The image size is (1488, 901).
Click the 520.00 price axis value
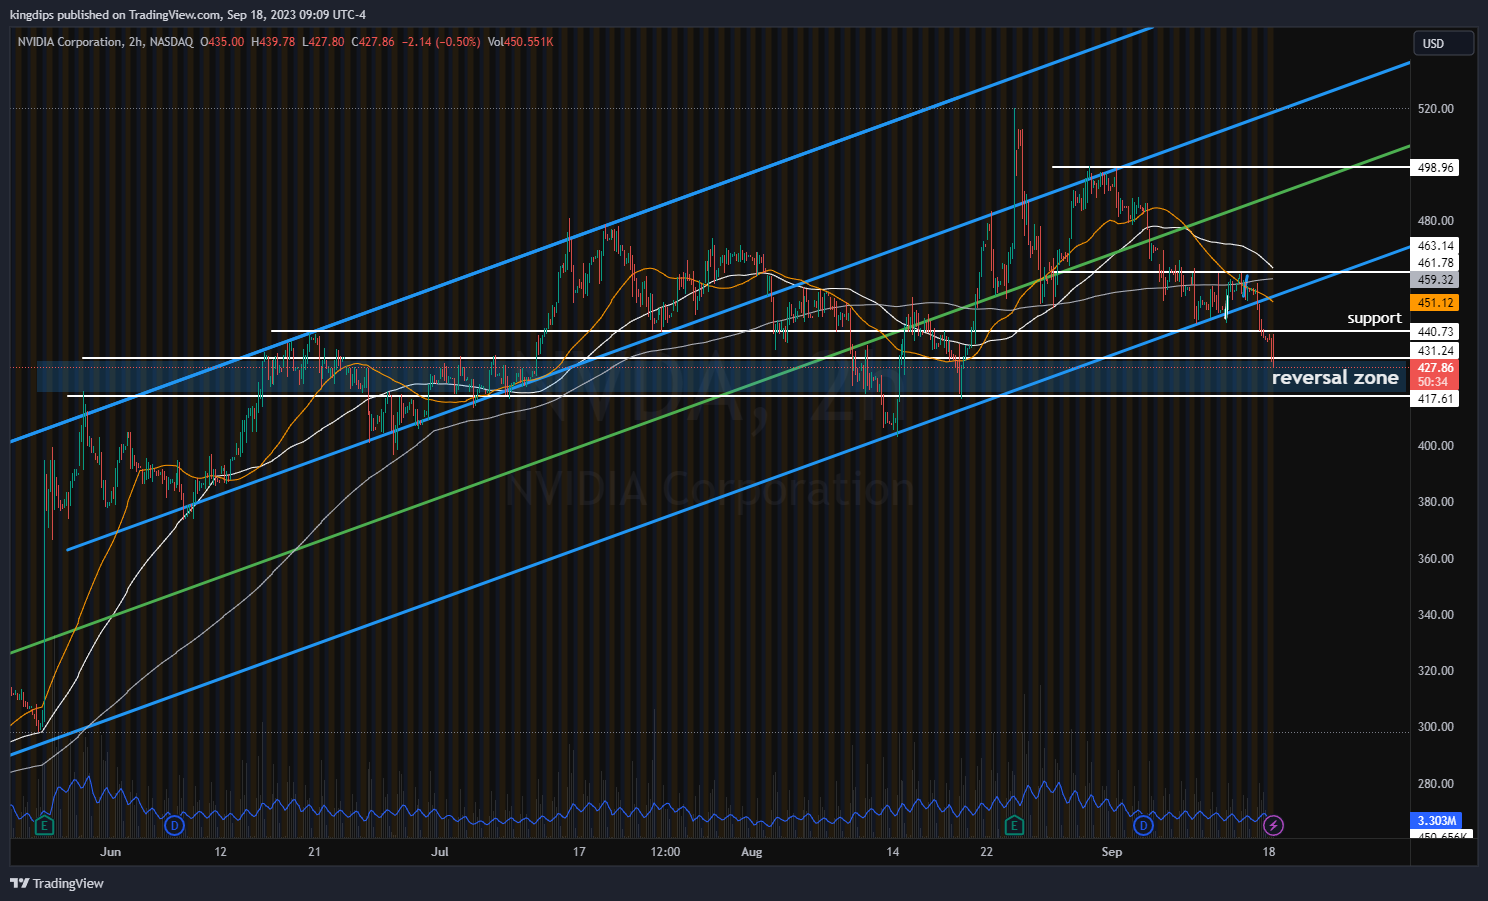(1435, 108)
